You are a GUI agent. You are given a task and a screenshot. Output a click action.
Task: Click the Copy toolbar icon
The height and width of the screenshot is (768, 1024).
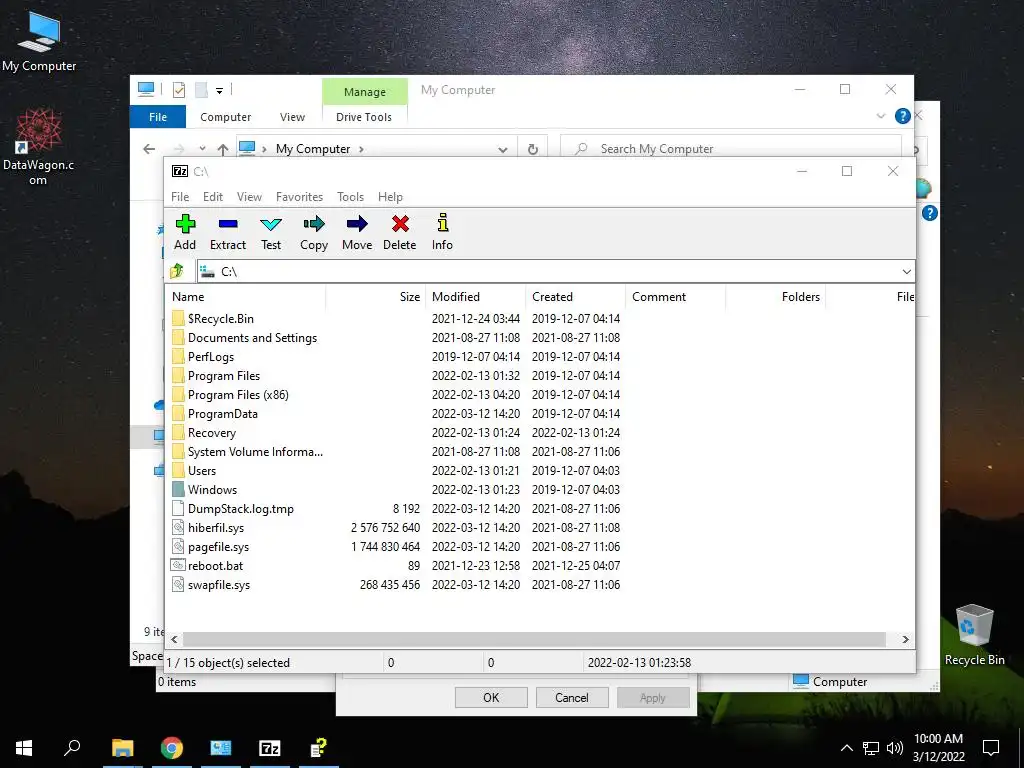tap(314, 224)
